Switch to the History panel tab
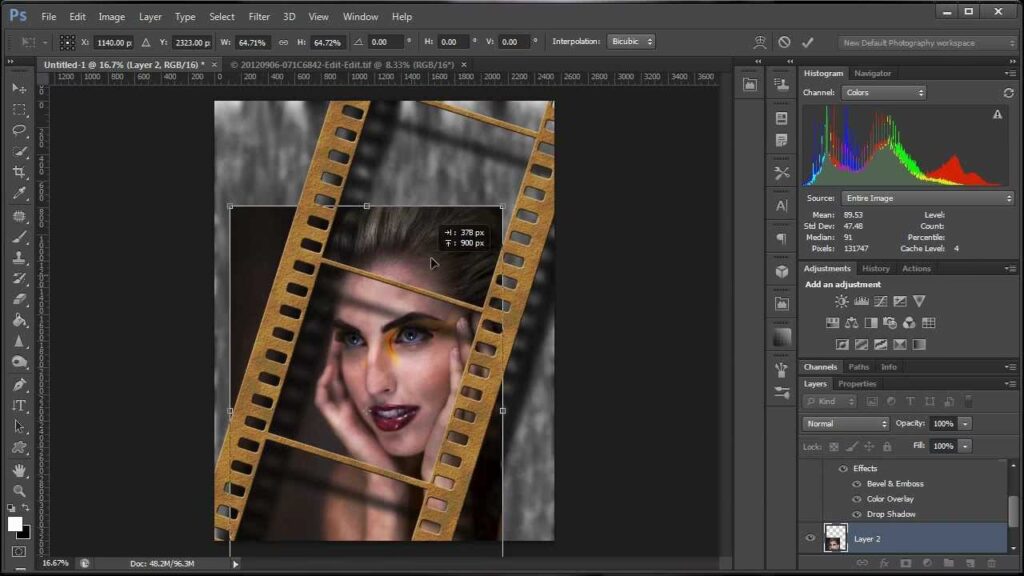The image size is (1024, 576). [x=876, y=268]
